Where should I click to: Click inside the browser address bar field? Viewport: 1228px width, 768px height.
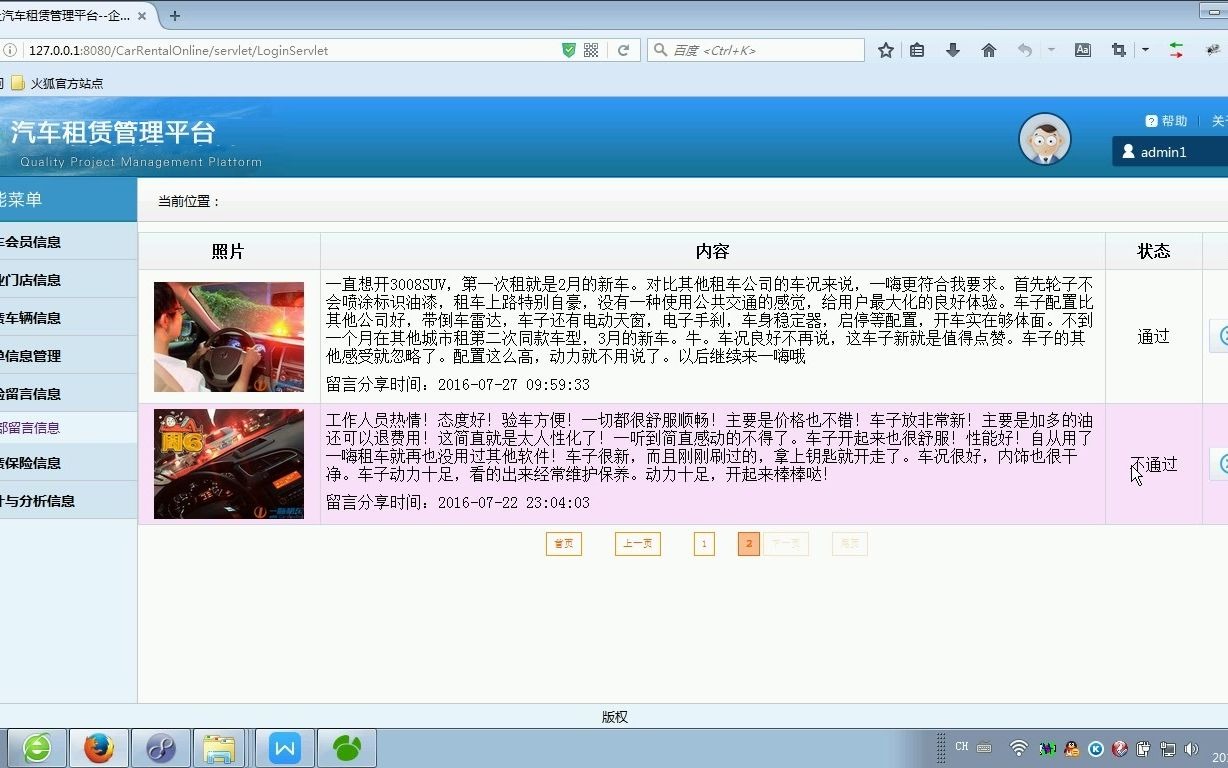point(300,48)
